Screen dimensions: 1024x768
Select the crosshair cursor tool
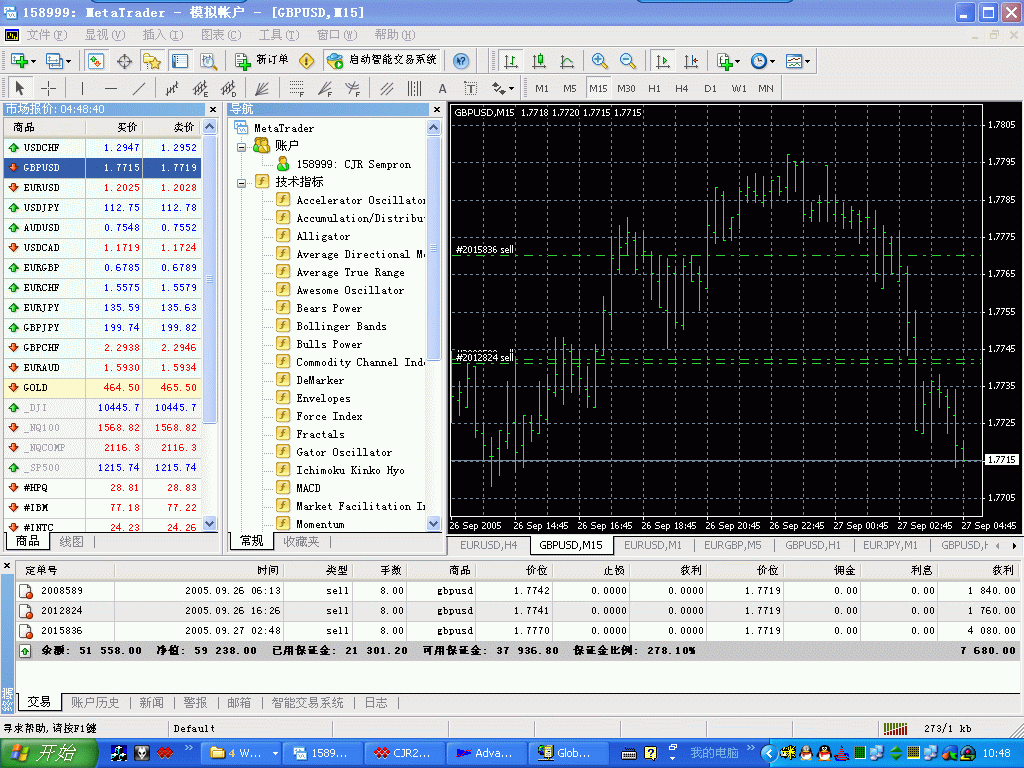click(x=47, y=88)
